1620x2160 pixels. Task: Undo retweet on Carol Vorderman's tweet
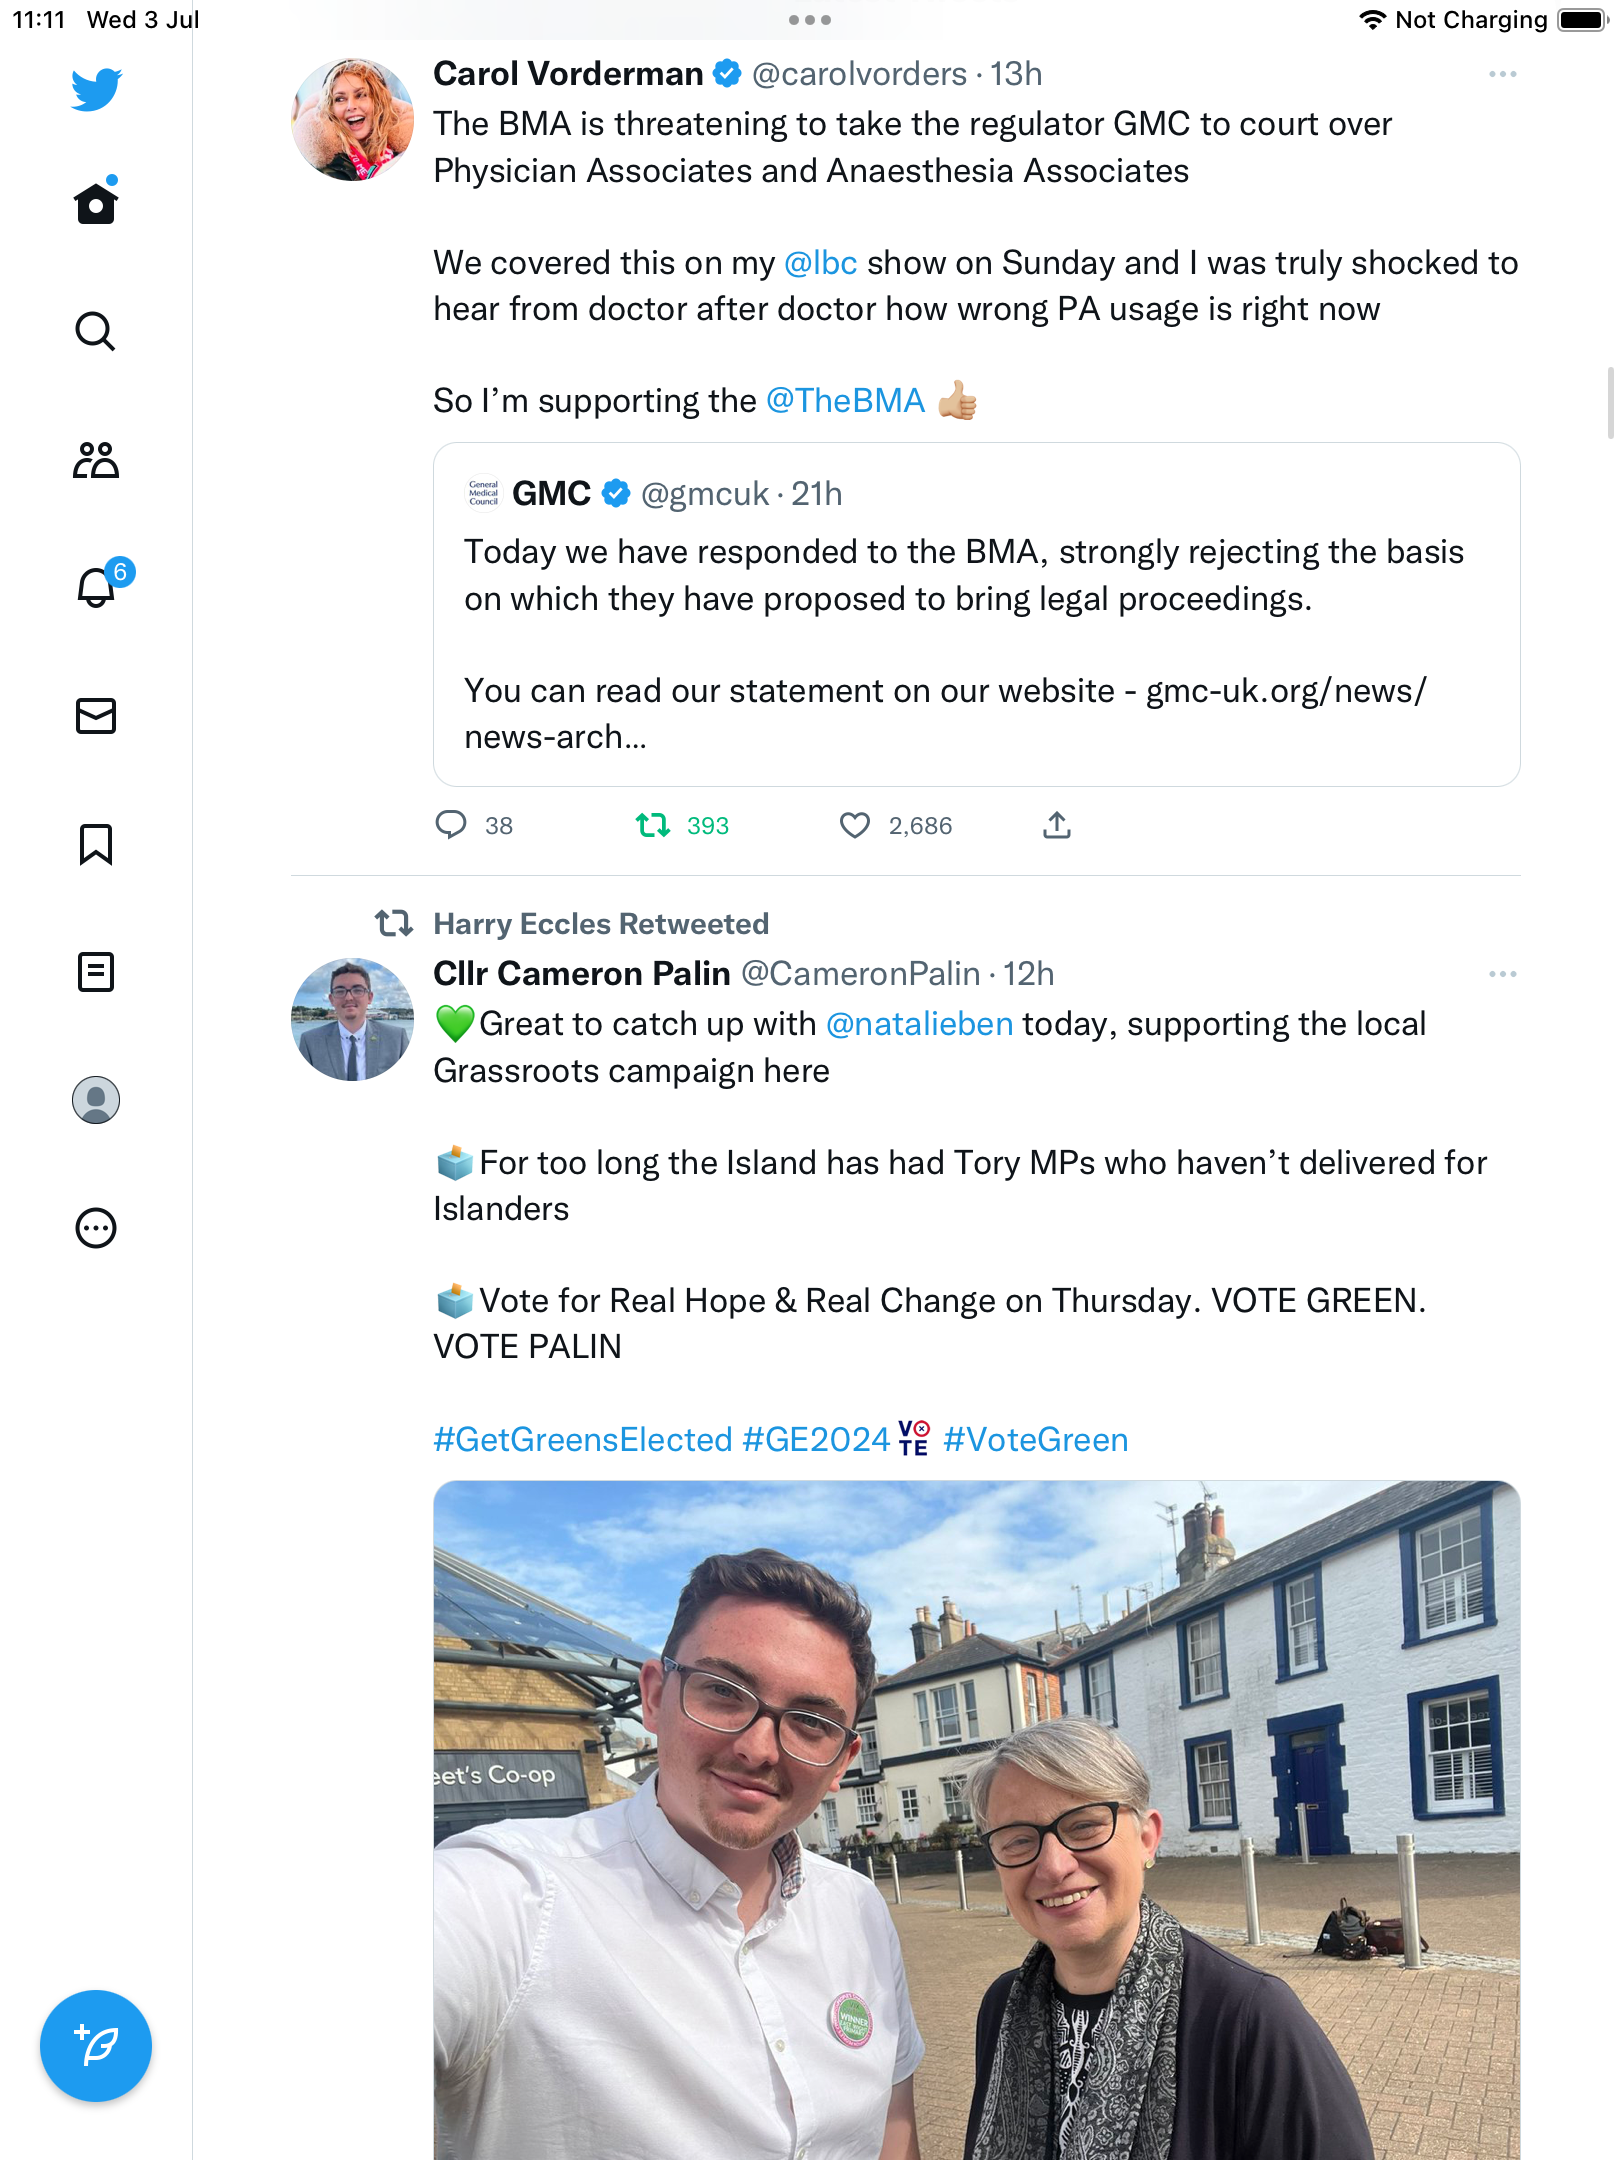tap(653, 826)
